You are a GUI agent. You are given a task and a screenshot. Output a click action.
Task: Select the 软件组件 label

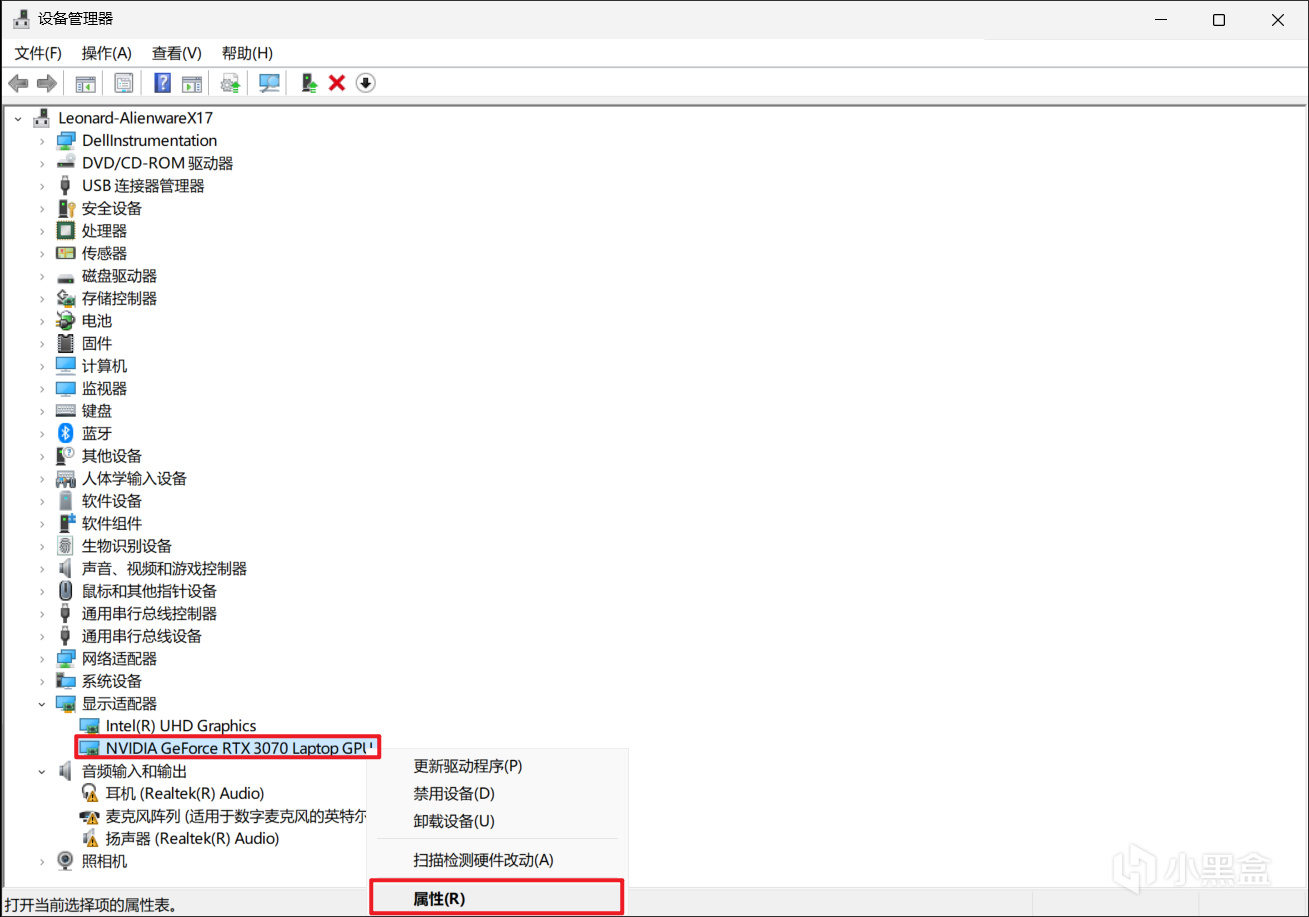point(112,523)
